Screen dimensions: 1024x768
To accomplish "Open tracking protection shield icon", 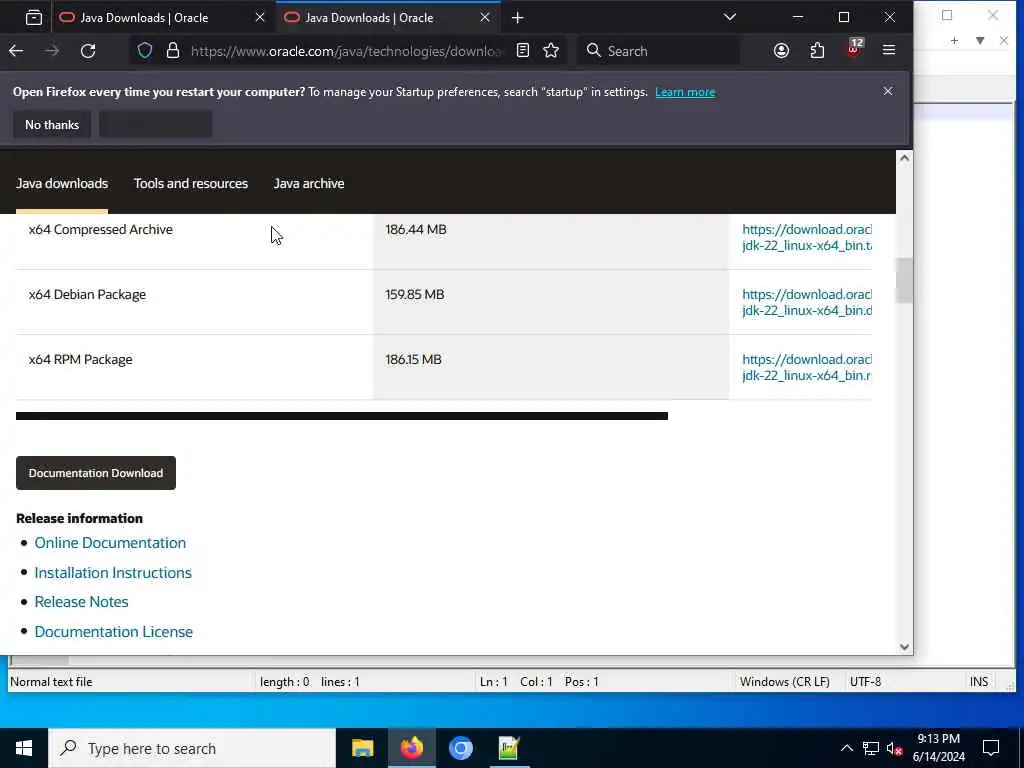I will pos(145,50).
